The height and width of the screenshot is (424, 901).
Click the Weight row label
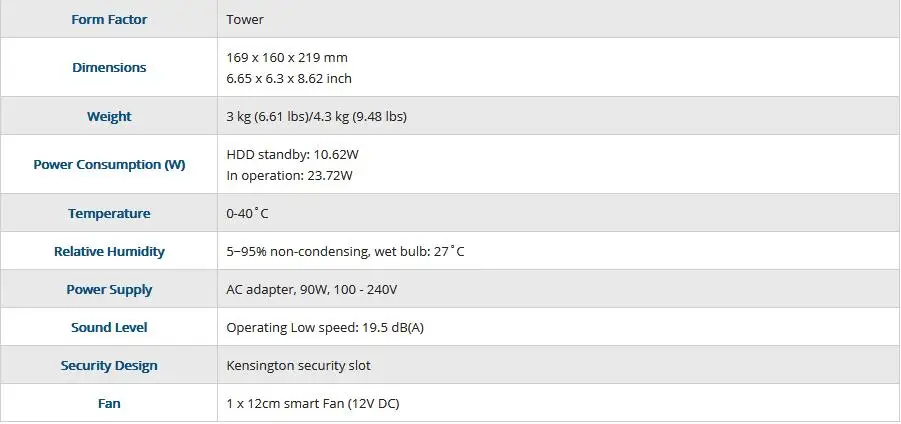(x=109, y=116)
